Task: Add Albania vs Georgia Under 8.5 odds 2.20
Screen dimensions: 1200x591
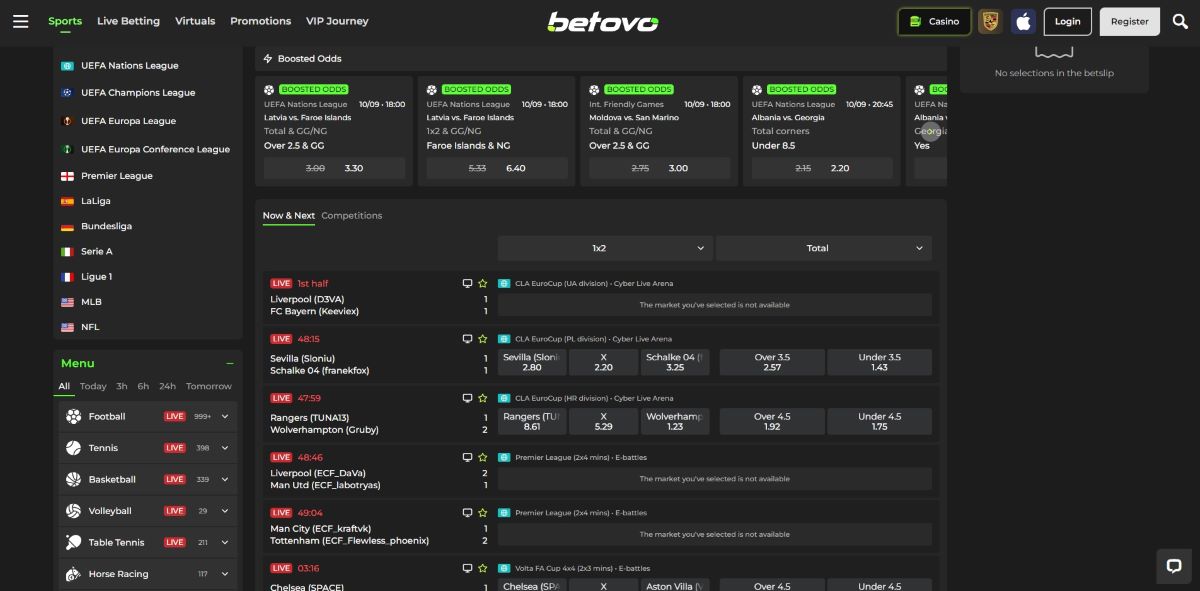Action: click(822, 168)
